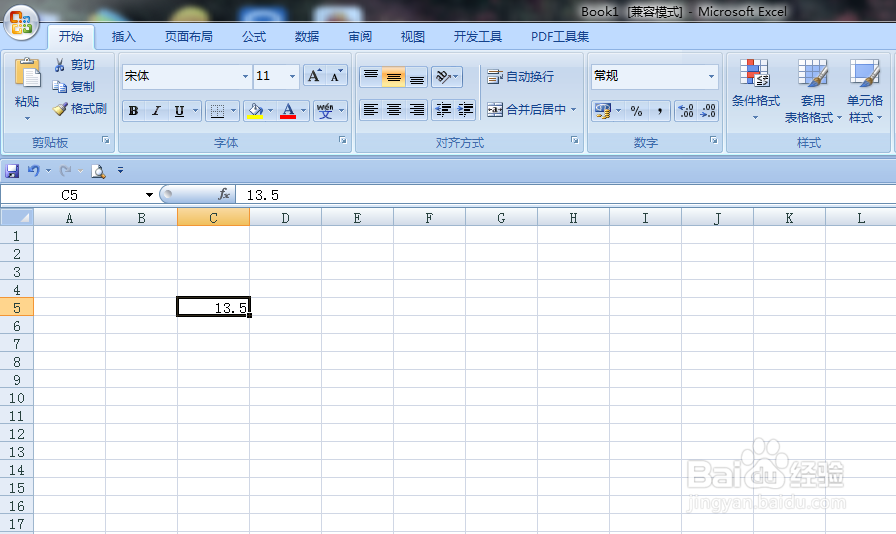The image size is (896, 534).
Task: Open the Number (数字) dialog launcher
Action: pos(714,140)
